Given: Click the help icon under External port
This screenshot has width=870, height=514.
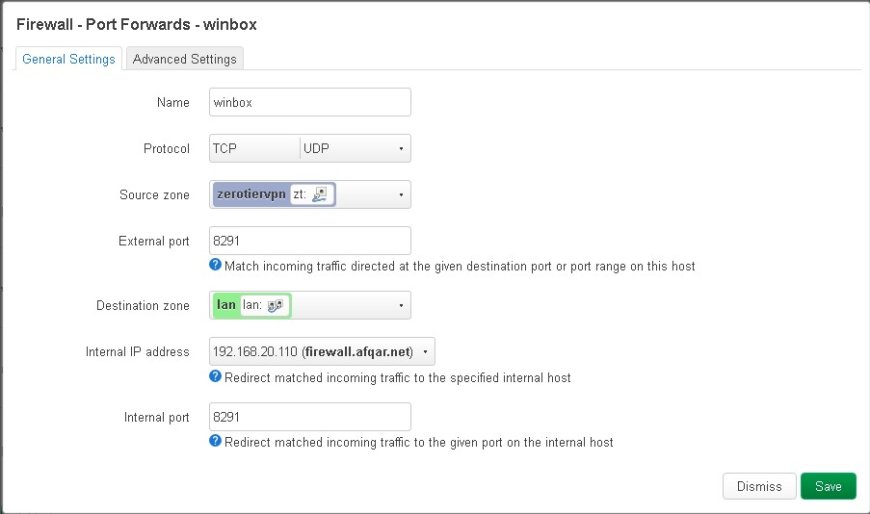Looking at the screenshot, I should coord(215,265).
